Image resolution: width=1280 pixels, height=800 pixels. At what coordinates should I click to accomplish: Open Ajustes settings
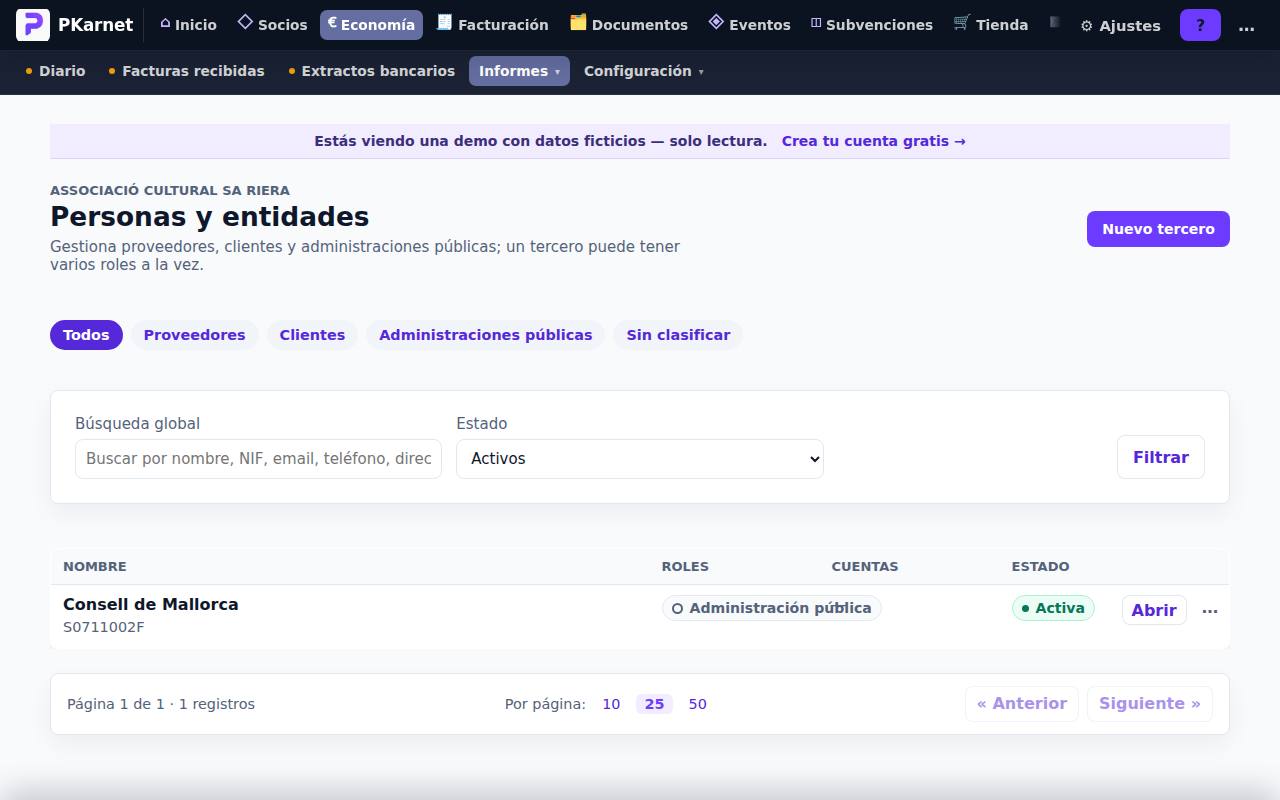(1120, 26)
